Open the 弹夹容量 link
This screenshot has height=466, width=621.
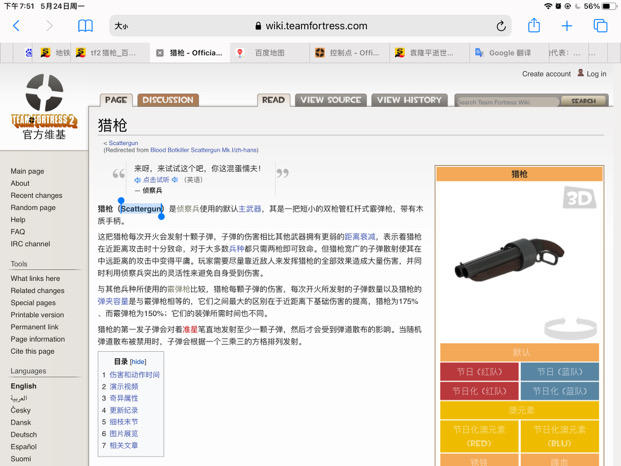[x=113, y=301]
